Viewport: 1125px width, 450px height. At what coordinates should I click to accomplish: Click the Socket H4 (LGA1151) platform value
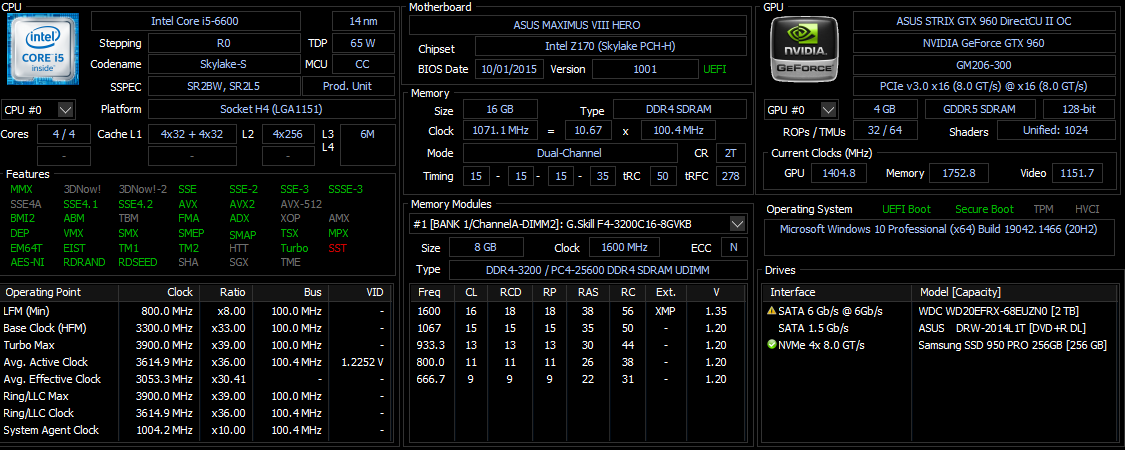[x=272, y=110]
